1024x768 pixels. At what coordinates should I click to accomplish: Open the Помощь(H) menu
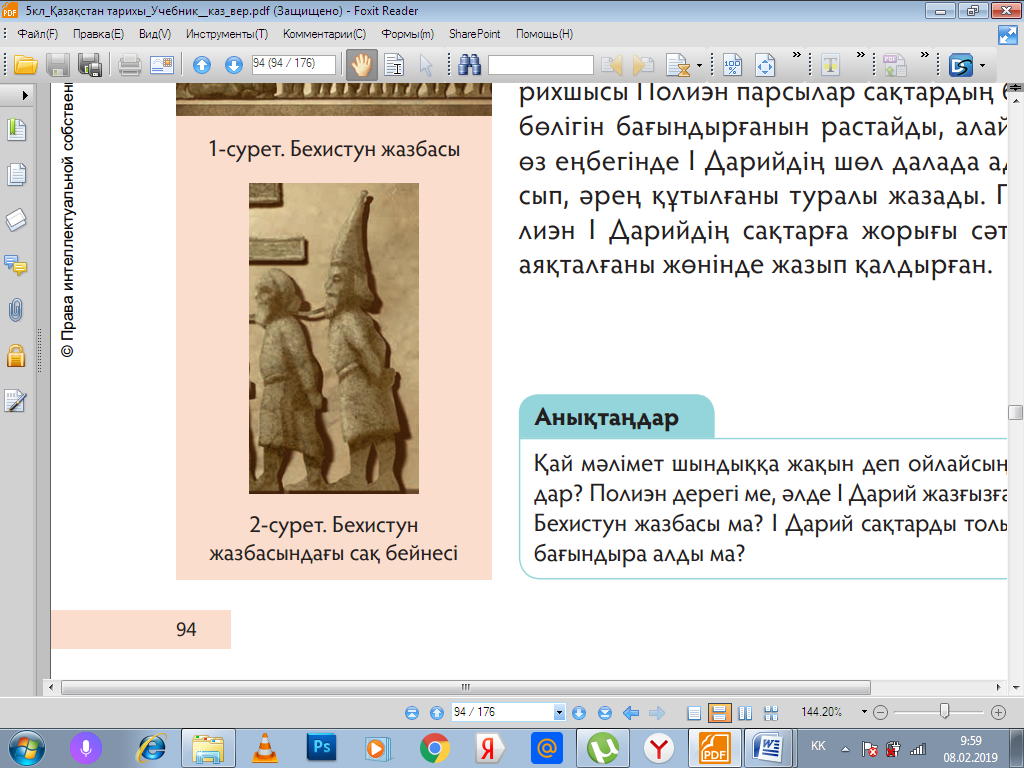point(544,34)
